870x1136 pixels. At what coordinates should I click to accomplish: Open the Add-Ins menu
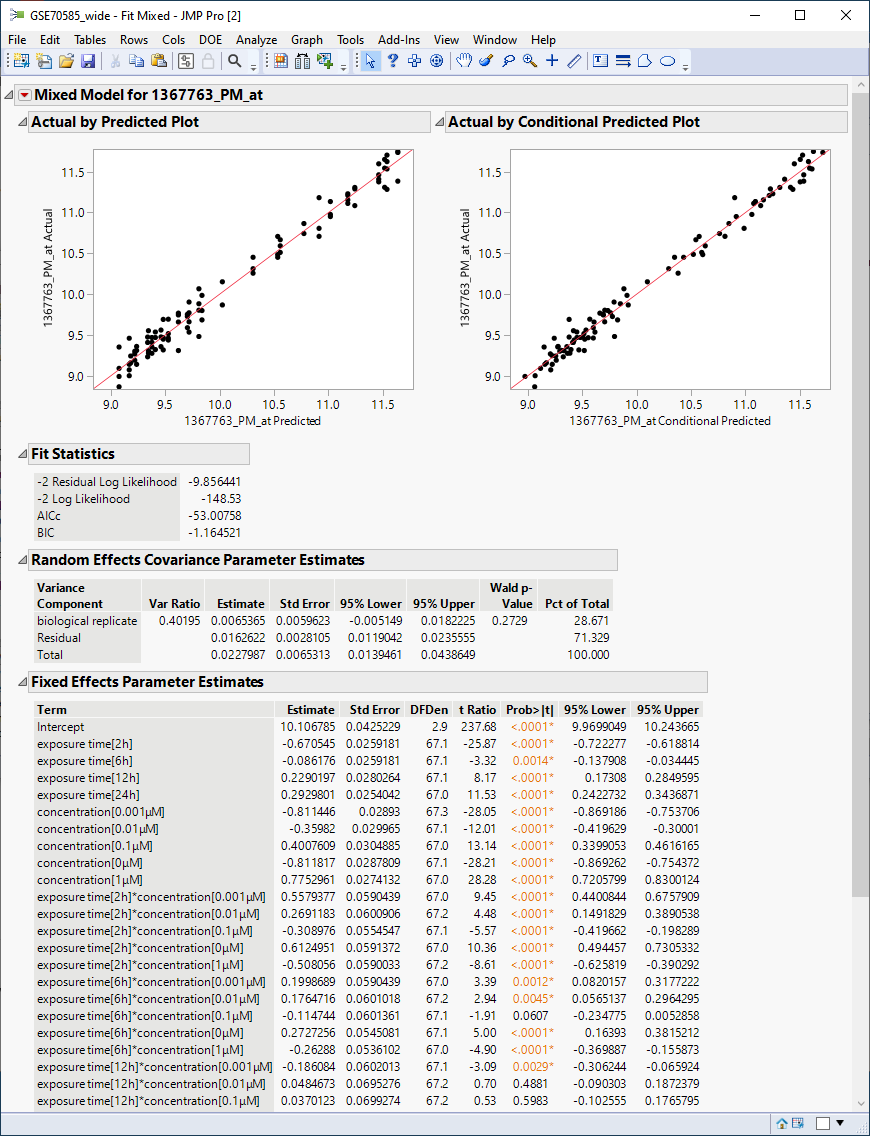[x=398, y=40]
